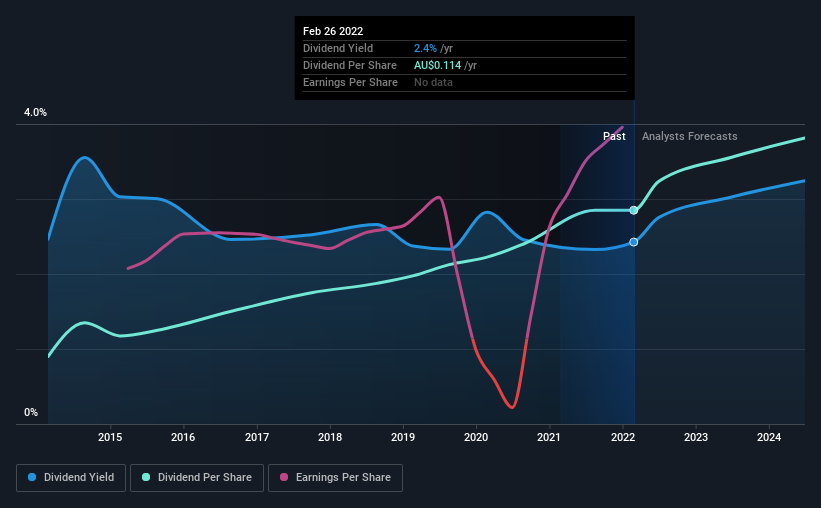The width and height of the screenshot is (821, 508).
Task: Toggle the Earnings Per Share legend series
Action: point(335,478)
